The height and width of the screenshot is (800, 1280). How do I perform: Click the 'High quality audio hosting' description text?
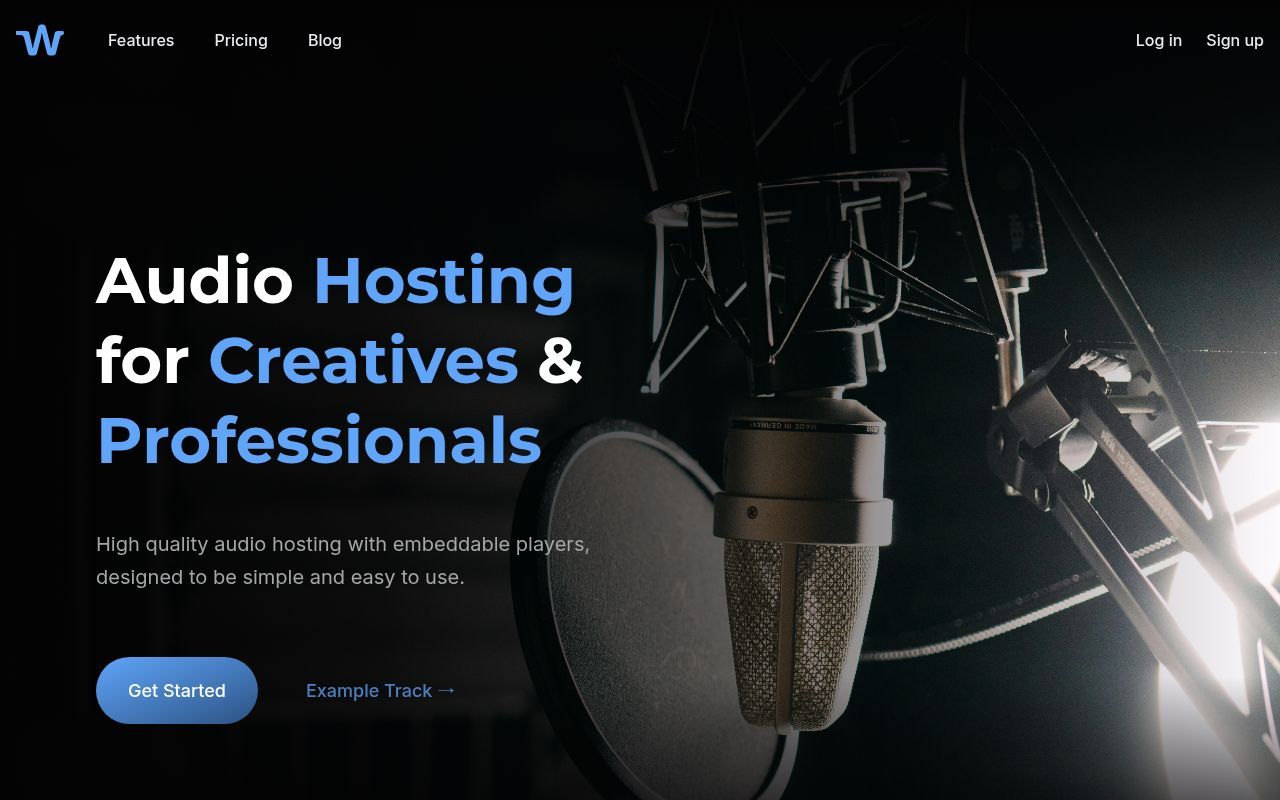343,561
